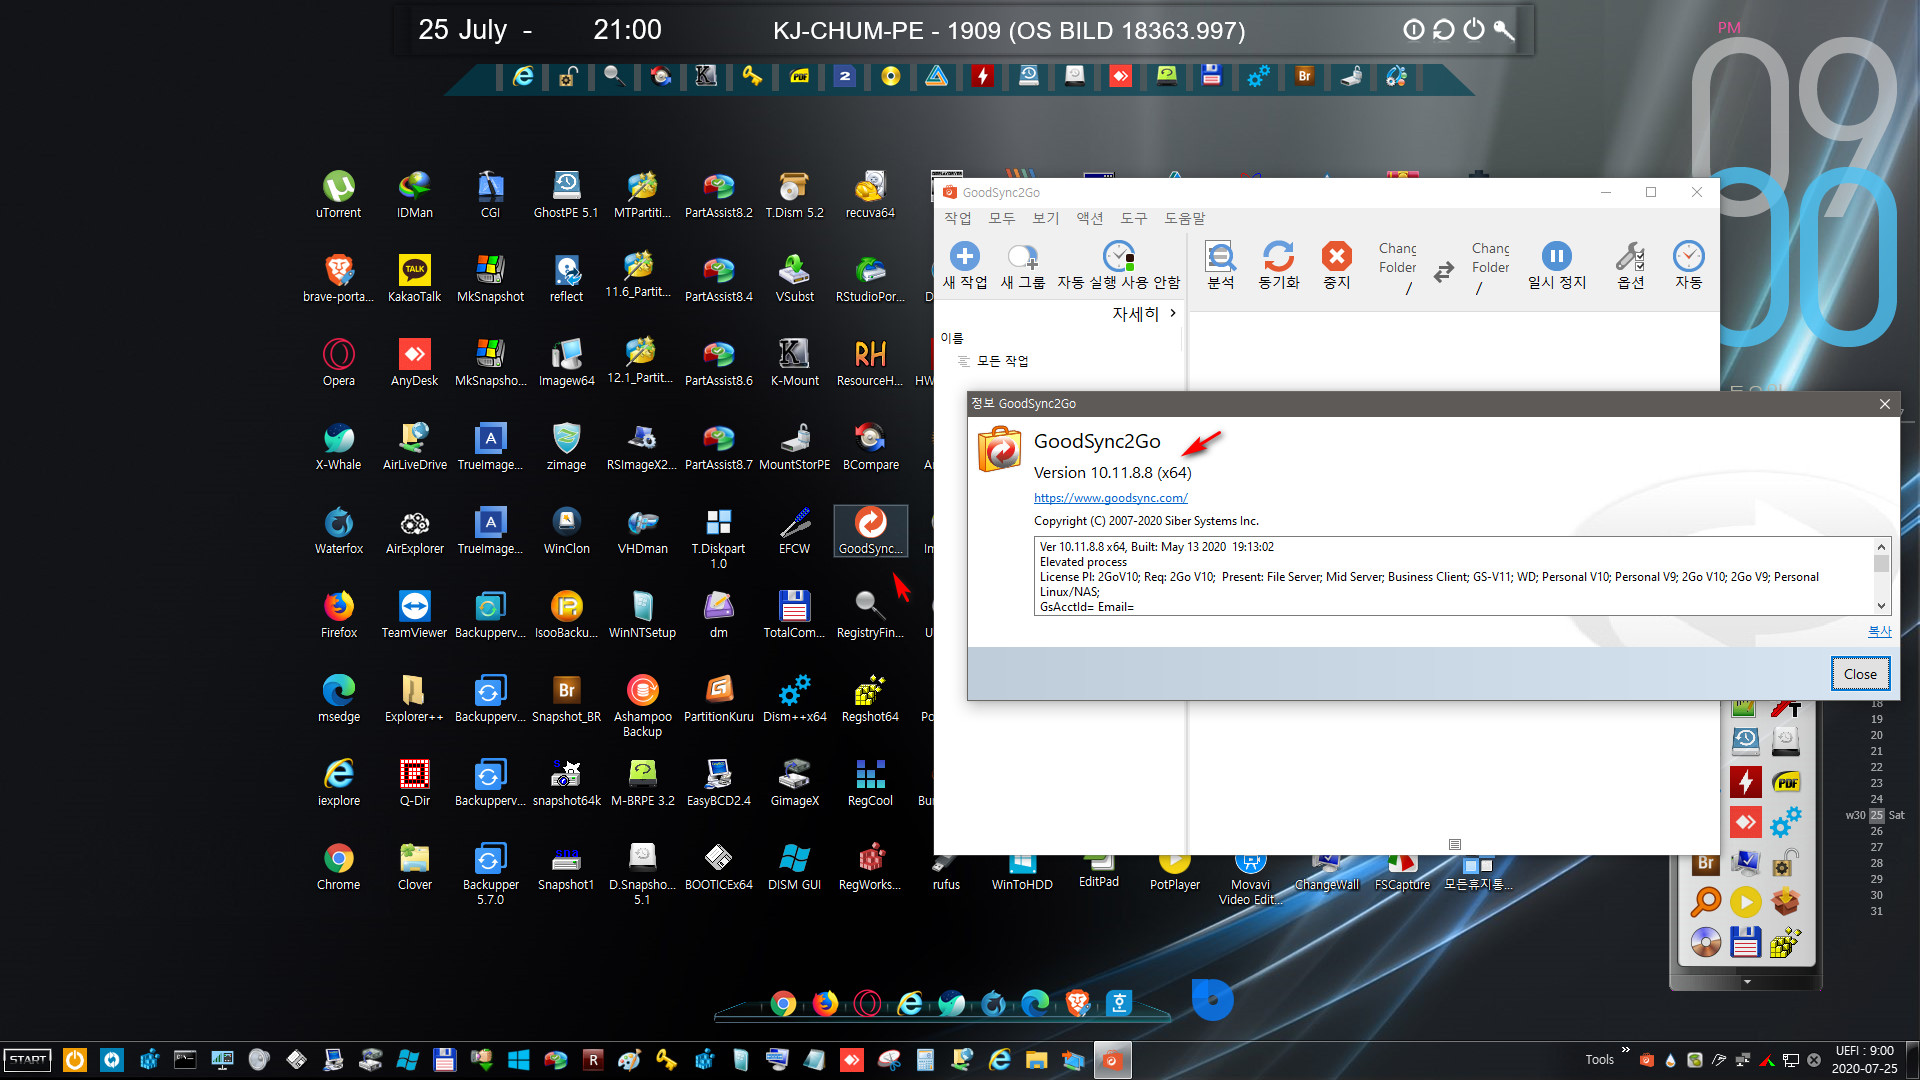This screenshot has width=1920, height=1080.
Task: Click the power icon in top bar
Action: coord(1474,30)
